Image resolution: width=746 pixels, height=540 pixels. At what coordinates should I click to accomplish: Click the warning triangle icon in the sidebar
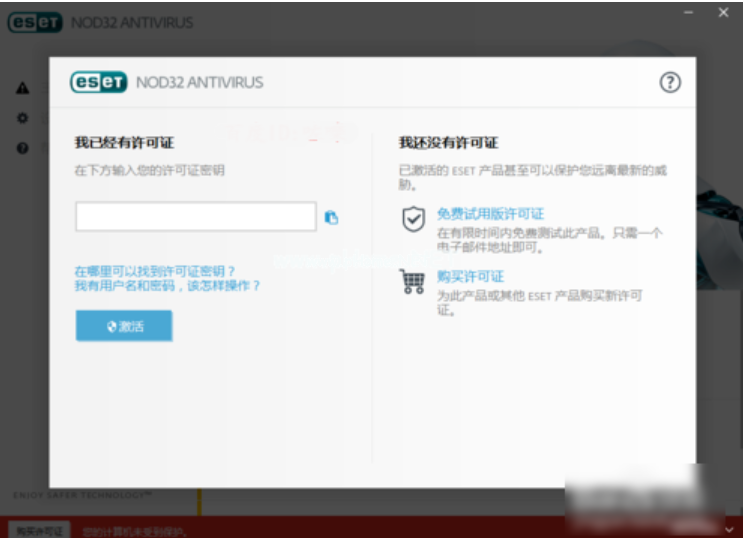22,88
